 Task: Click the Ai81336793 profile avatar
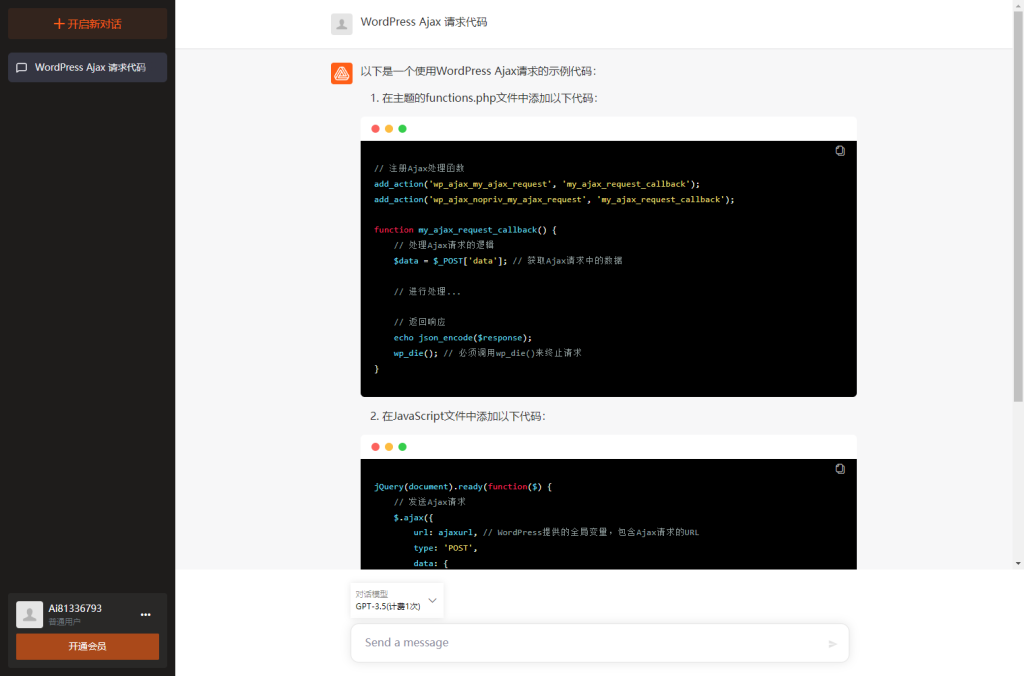29,615
